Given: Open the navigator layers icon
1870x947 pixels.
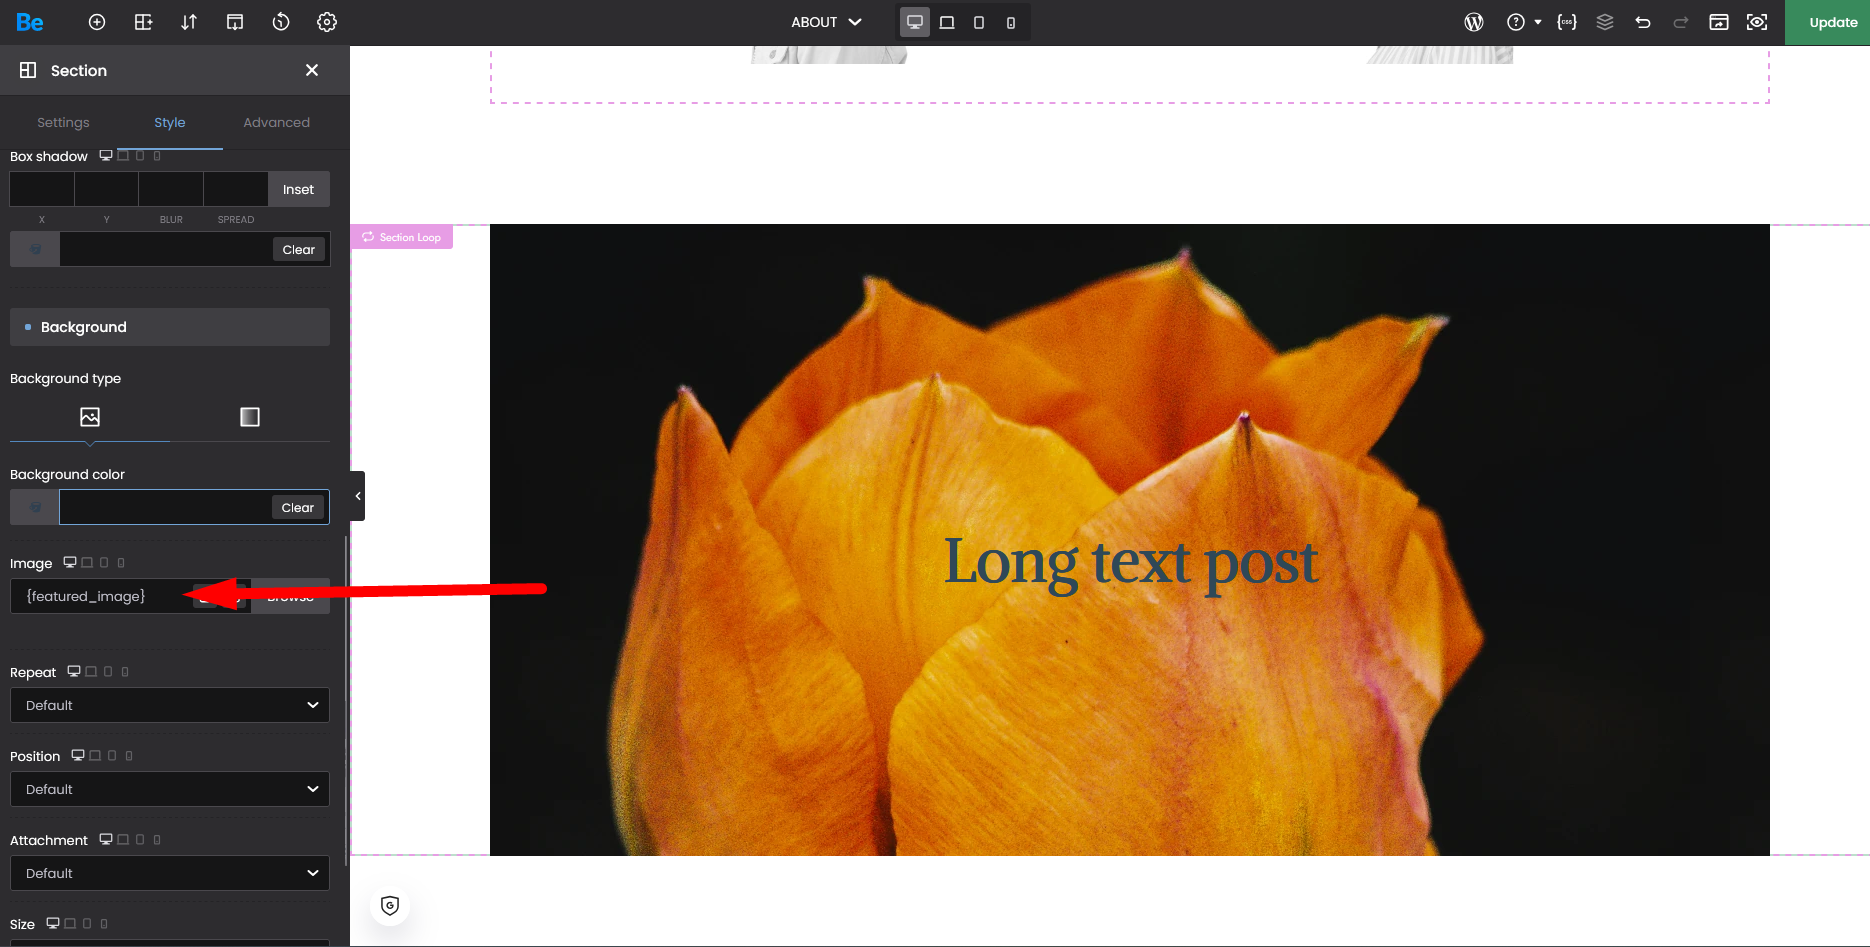Looking at the screenshot, I should [1605, 22].
